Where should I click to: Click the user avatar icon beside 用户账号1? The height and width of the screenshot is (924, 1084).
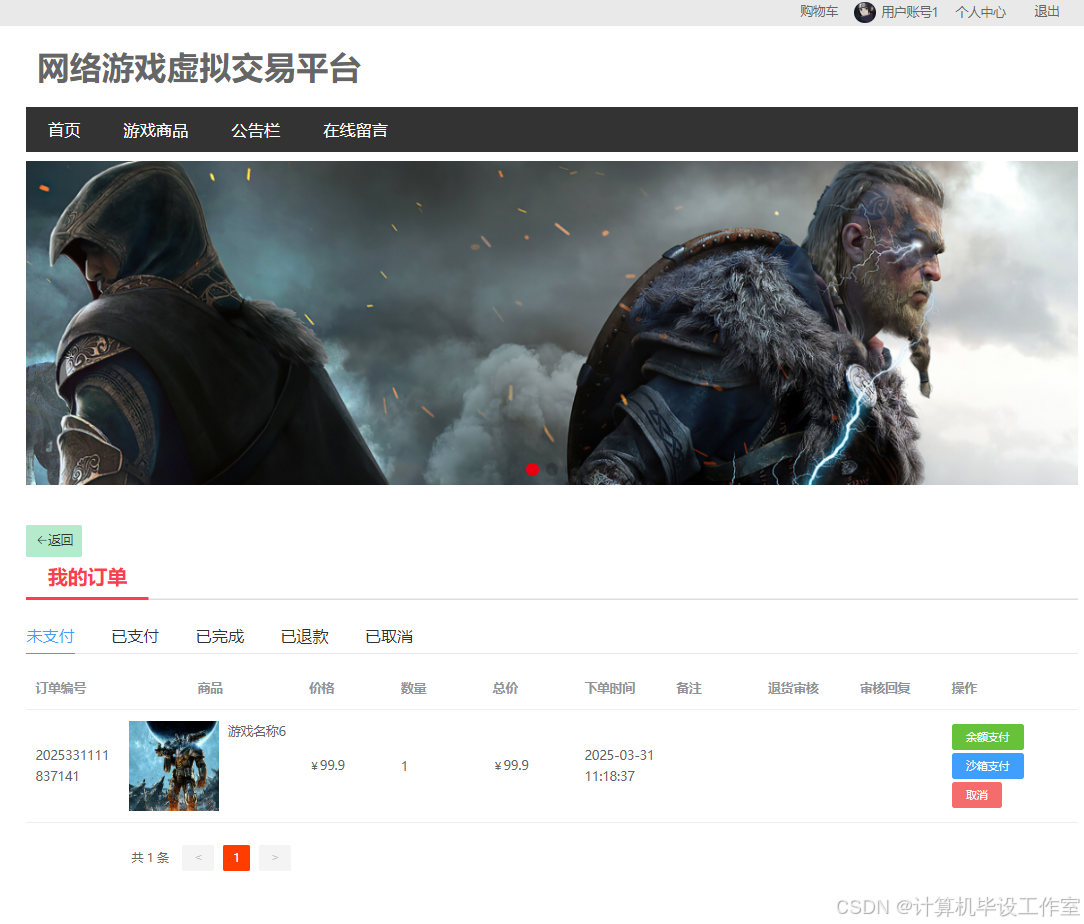(x=864, y=12)
